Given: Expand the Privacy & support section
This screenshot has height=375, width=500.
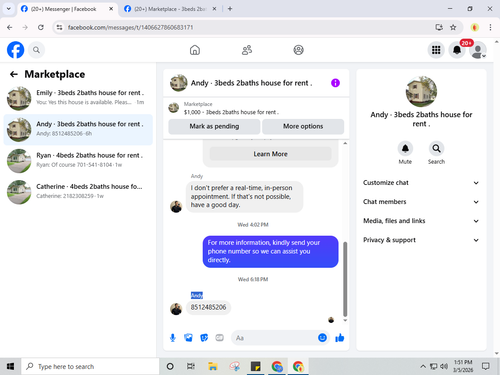Looking at the screenshot, I should pos(421,240).
